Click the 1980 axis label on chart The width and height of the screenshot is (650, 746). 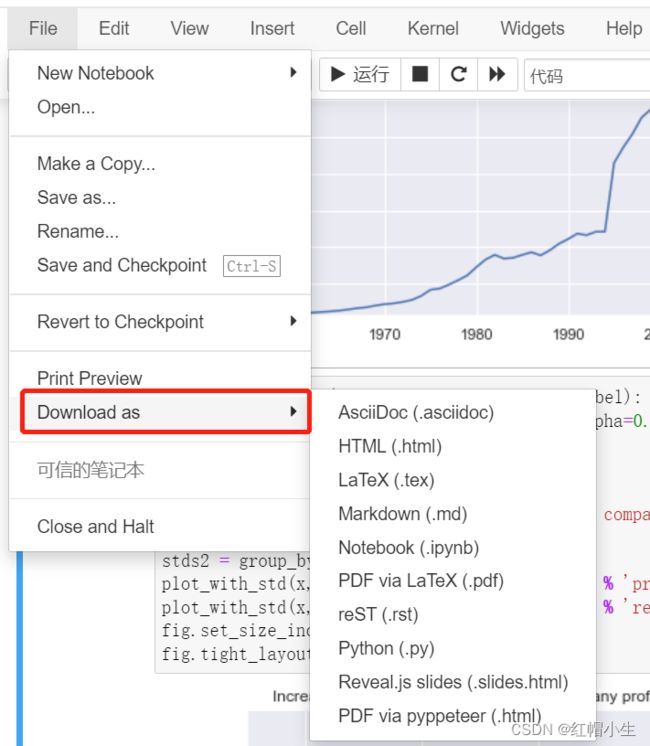point(477,334)
